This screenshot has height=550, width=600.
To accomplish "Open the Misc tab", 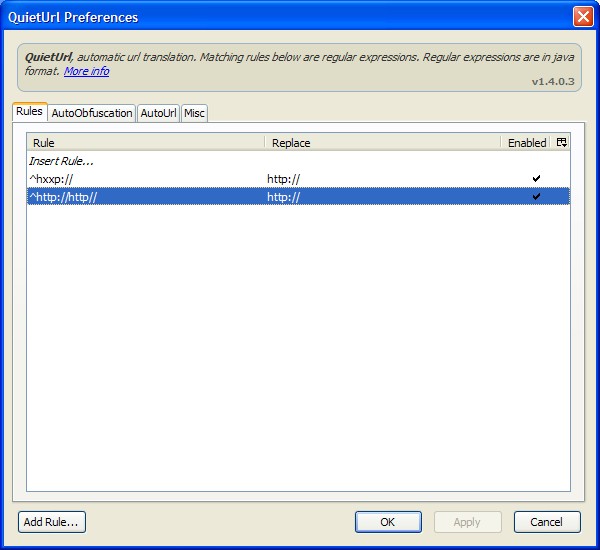I will tap(194, 113).
